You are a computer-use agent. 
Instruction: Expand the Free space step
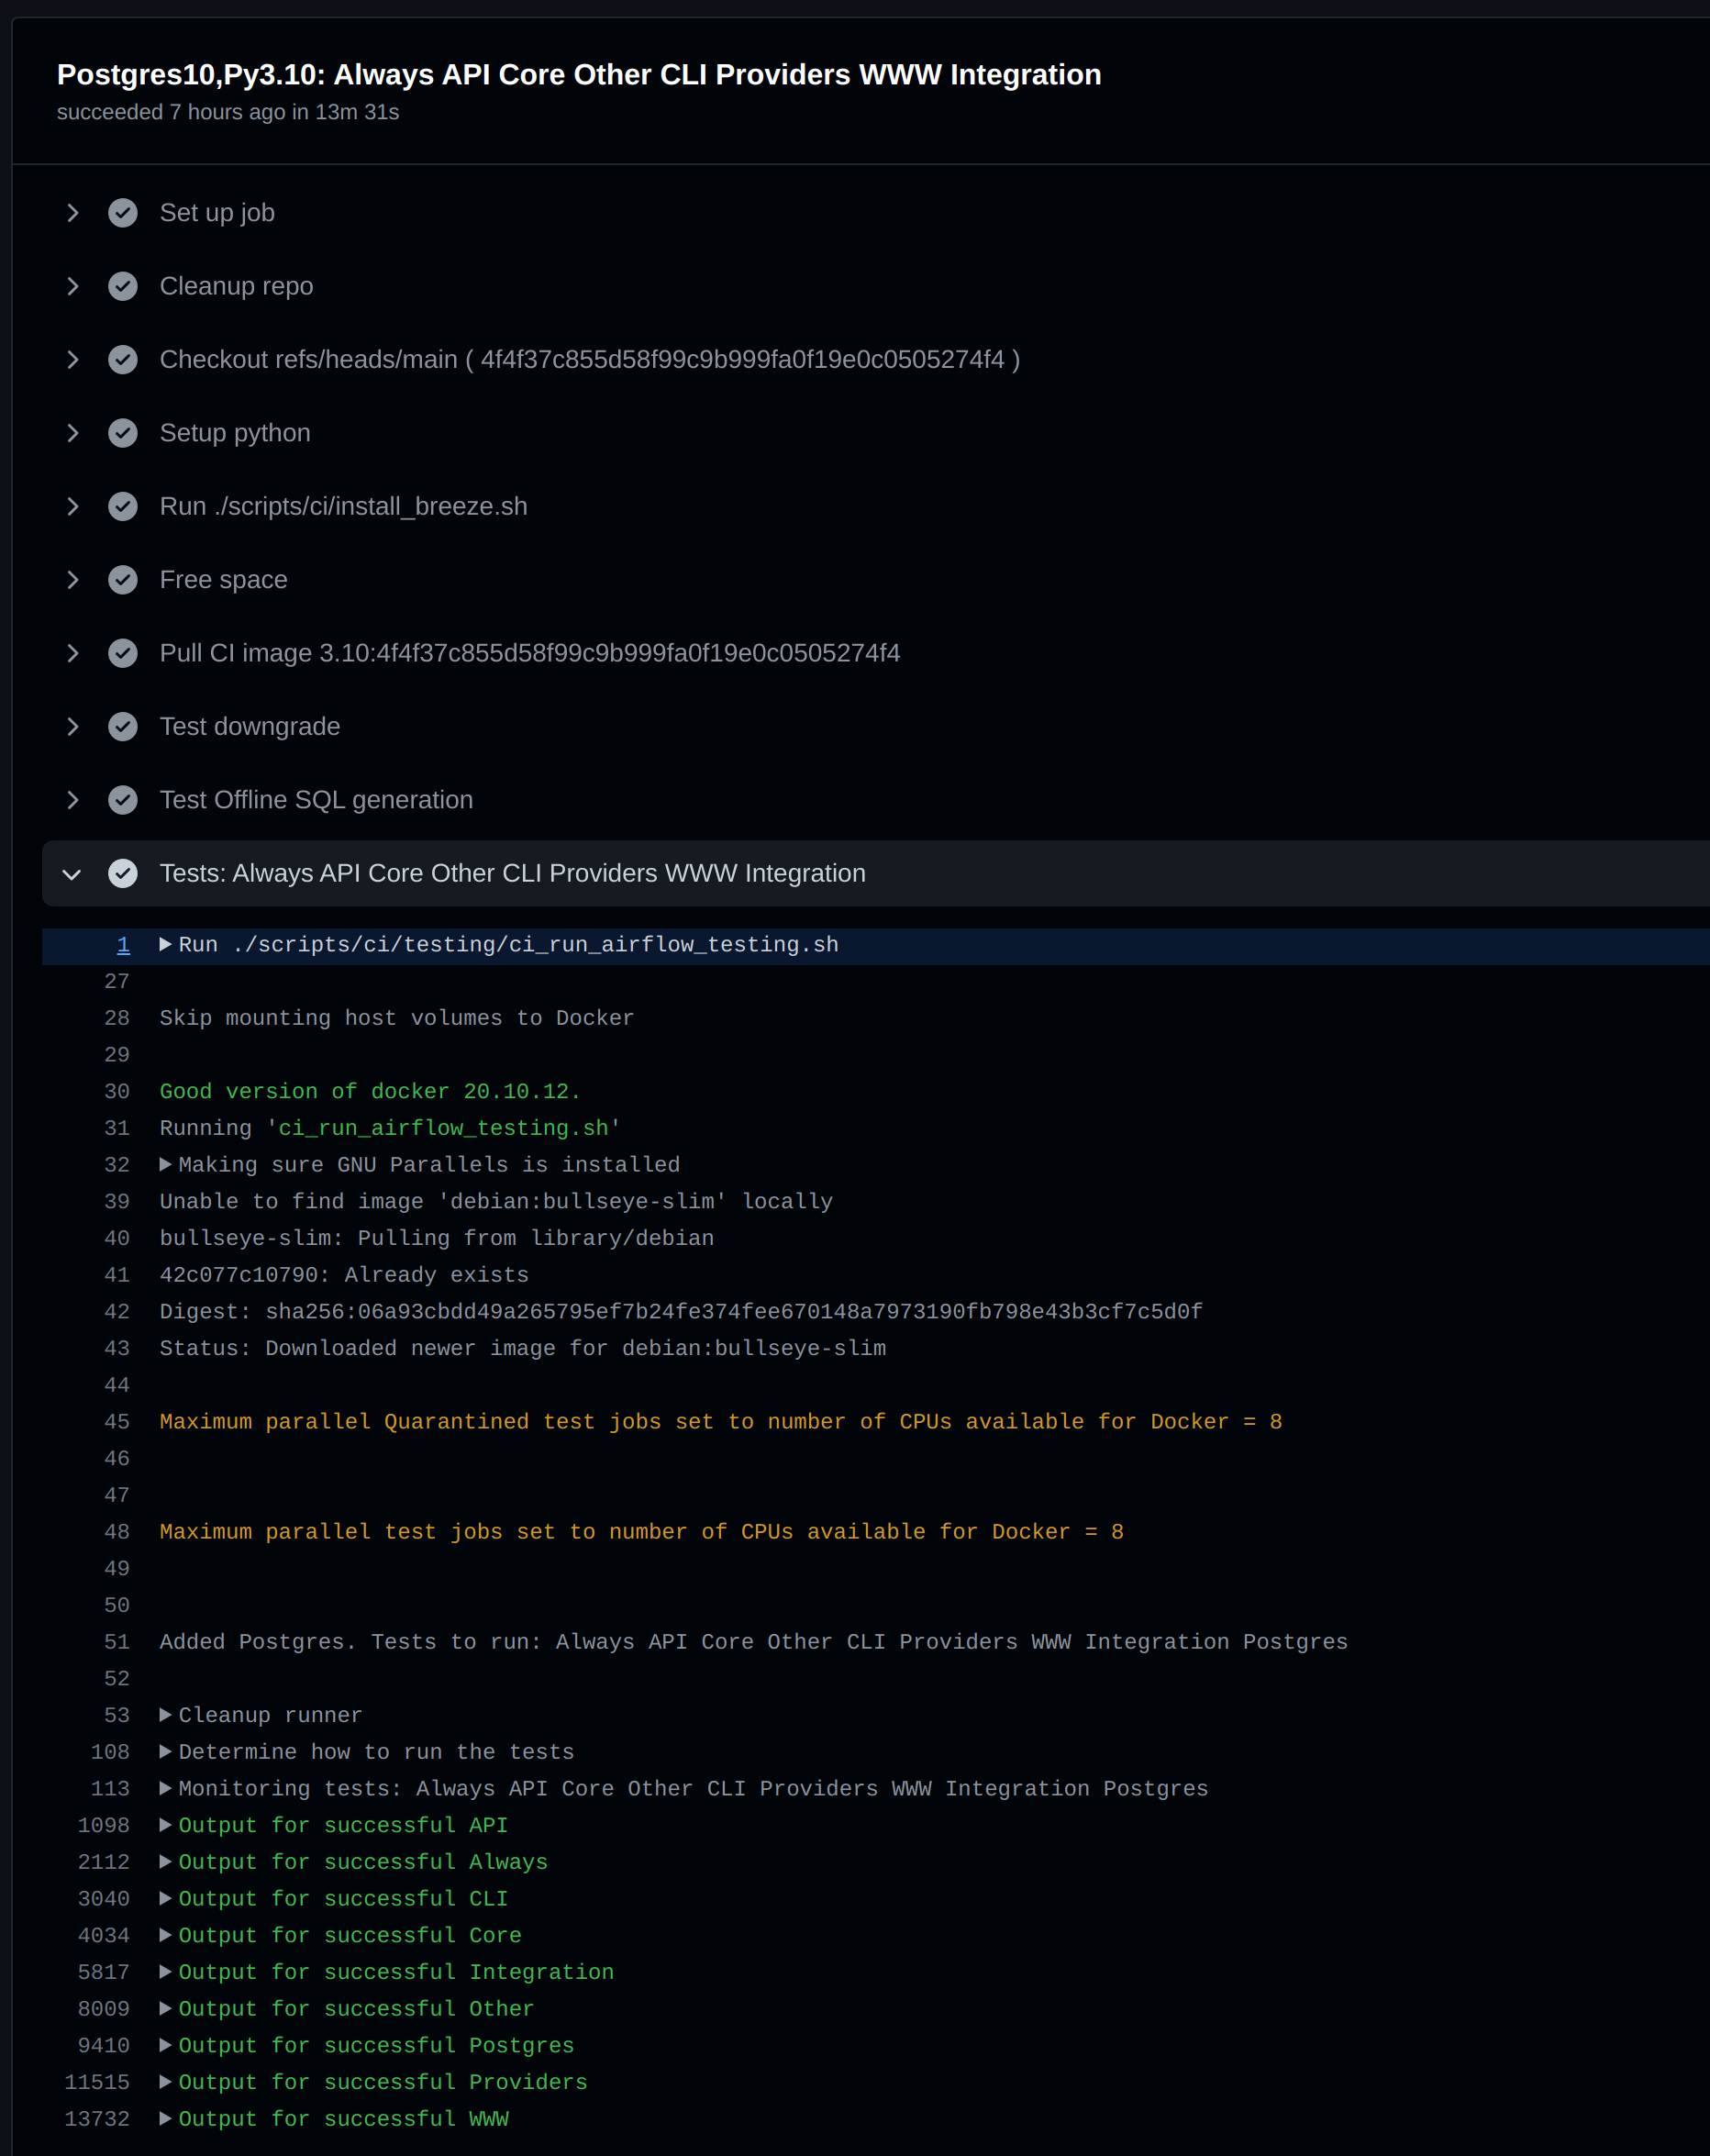(x=73, y=580)
